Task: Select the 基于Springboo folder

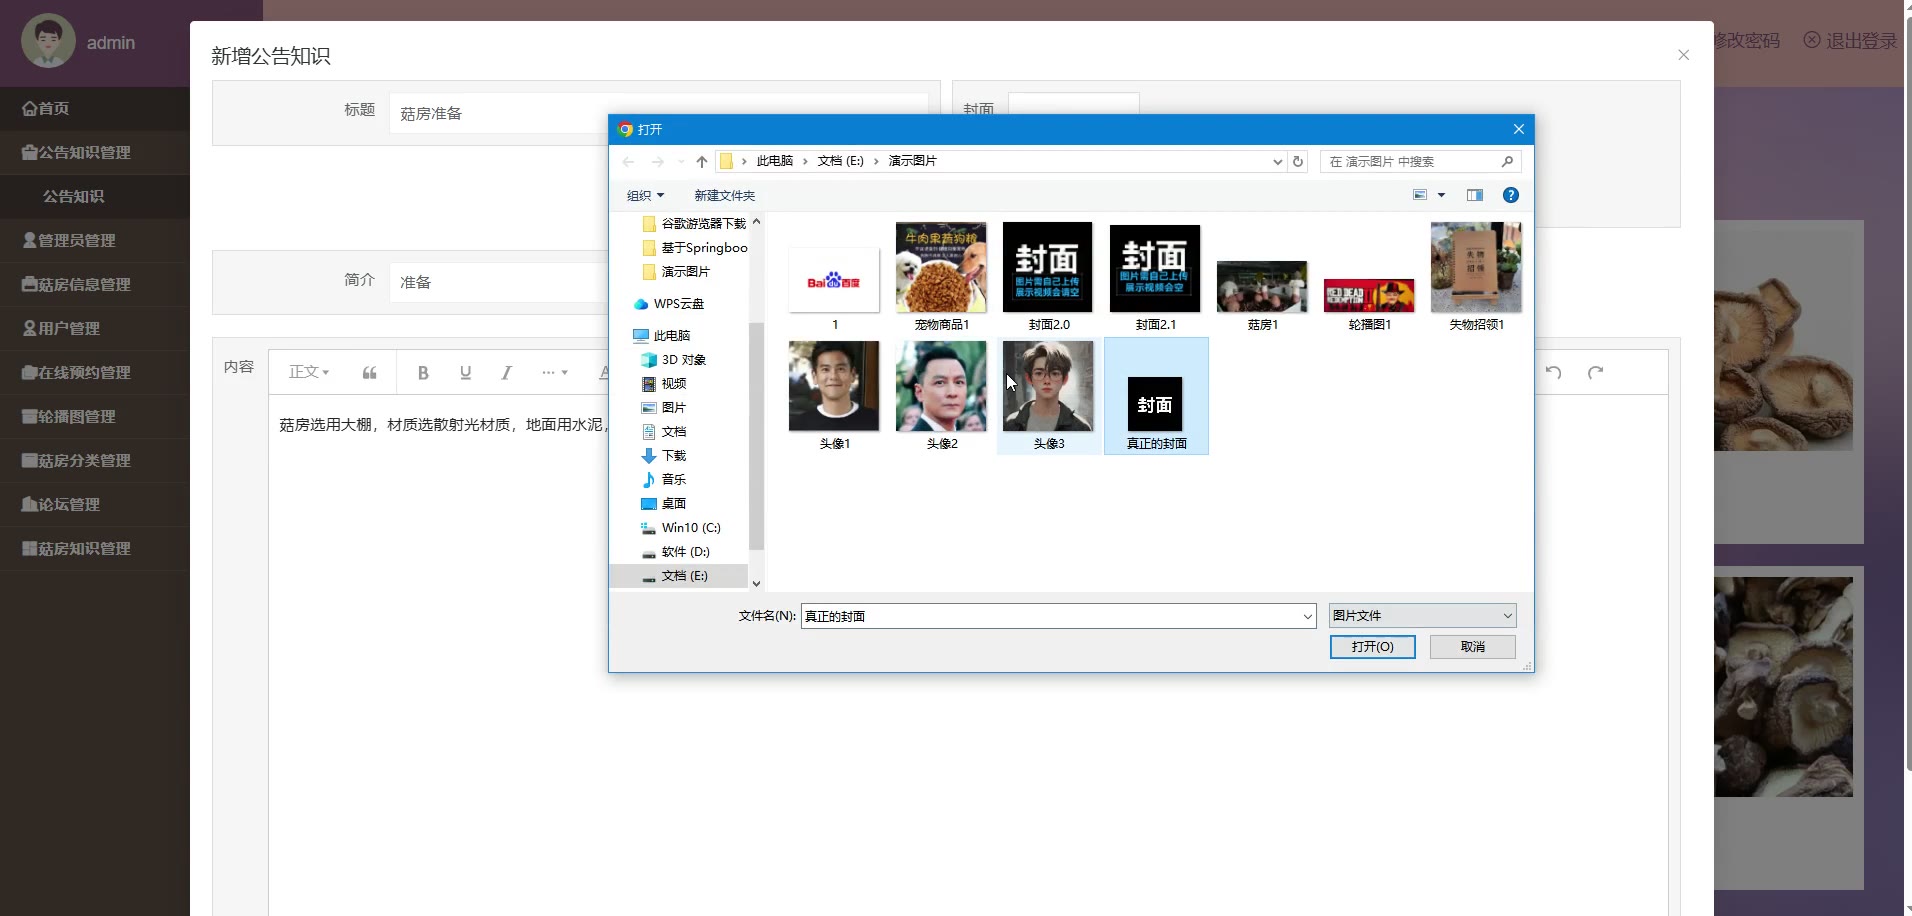Action: [x=695, y=247]
